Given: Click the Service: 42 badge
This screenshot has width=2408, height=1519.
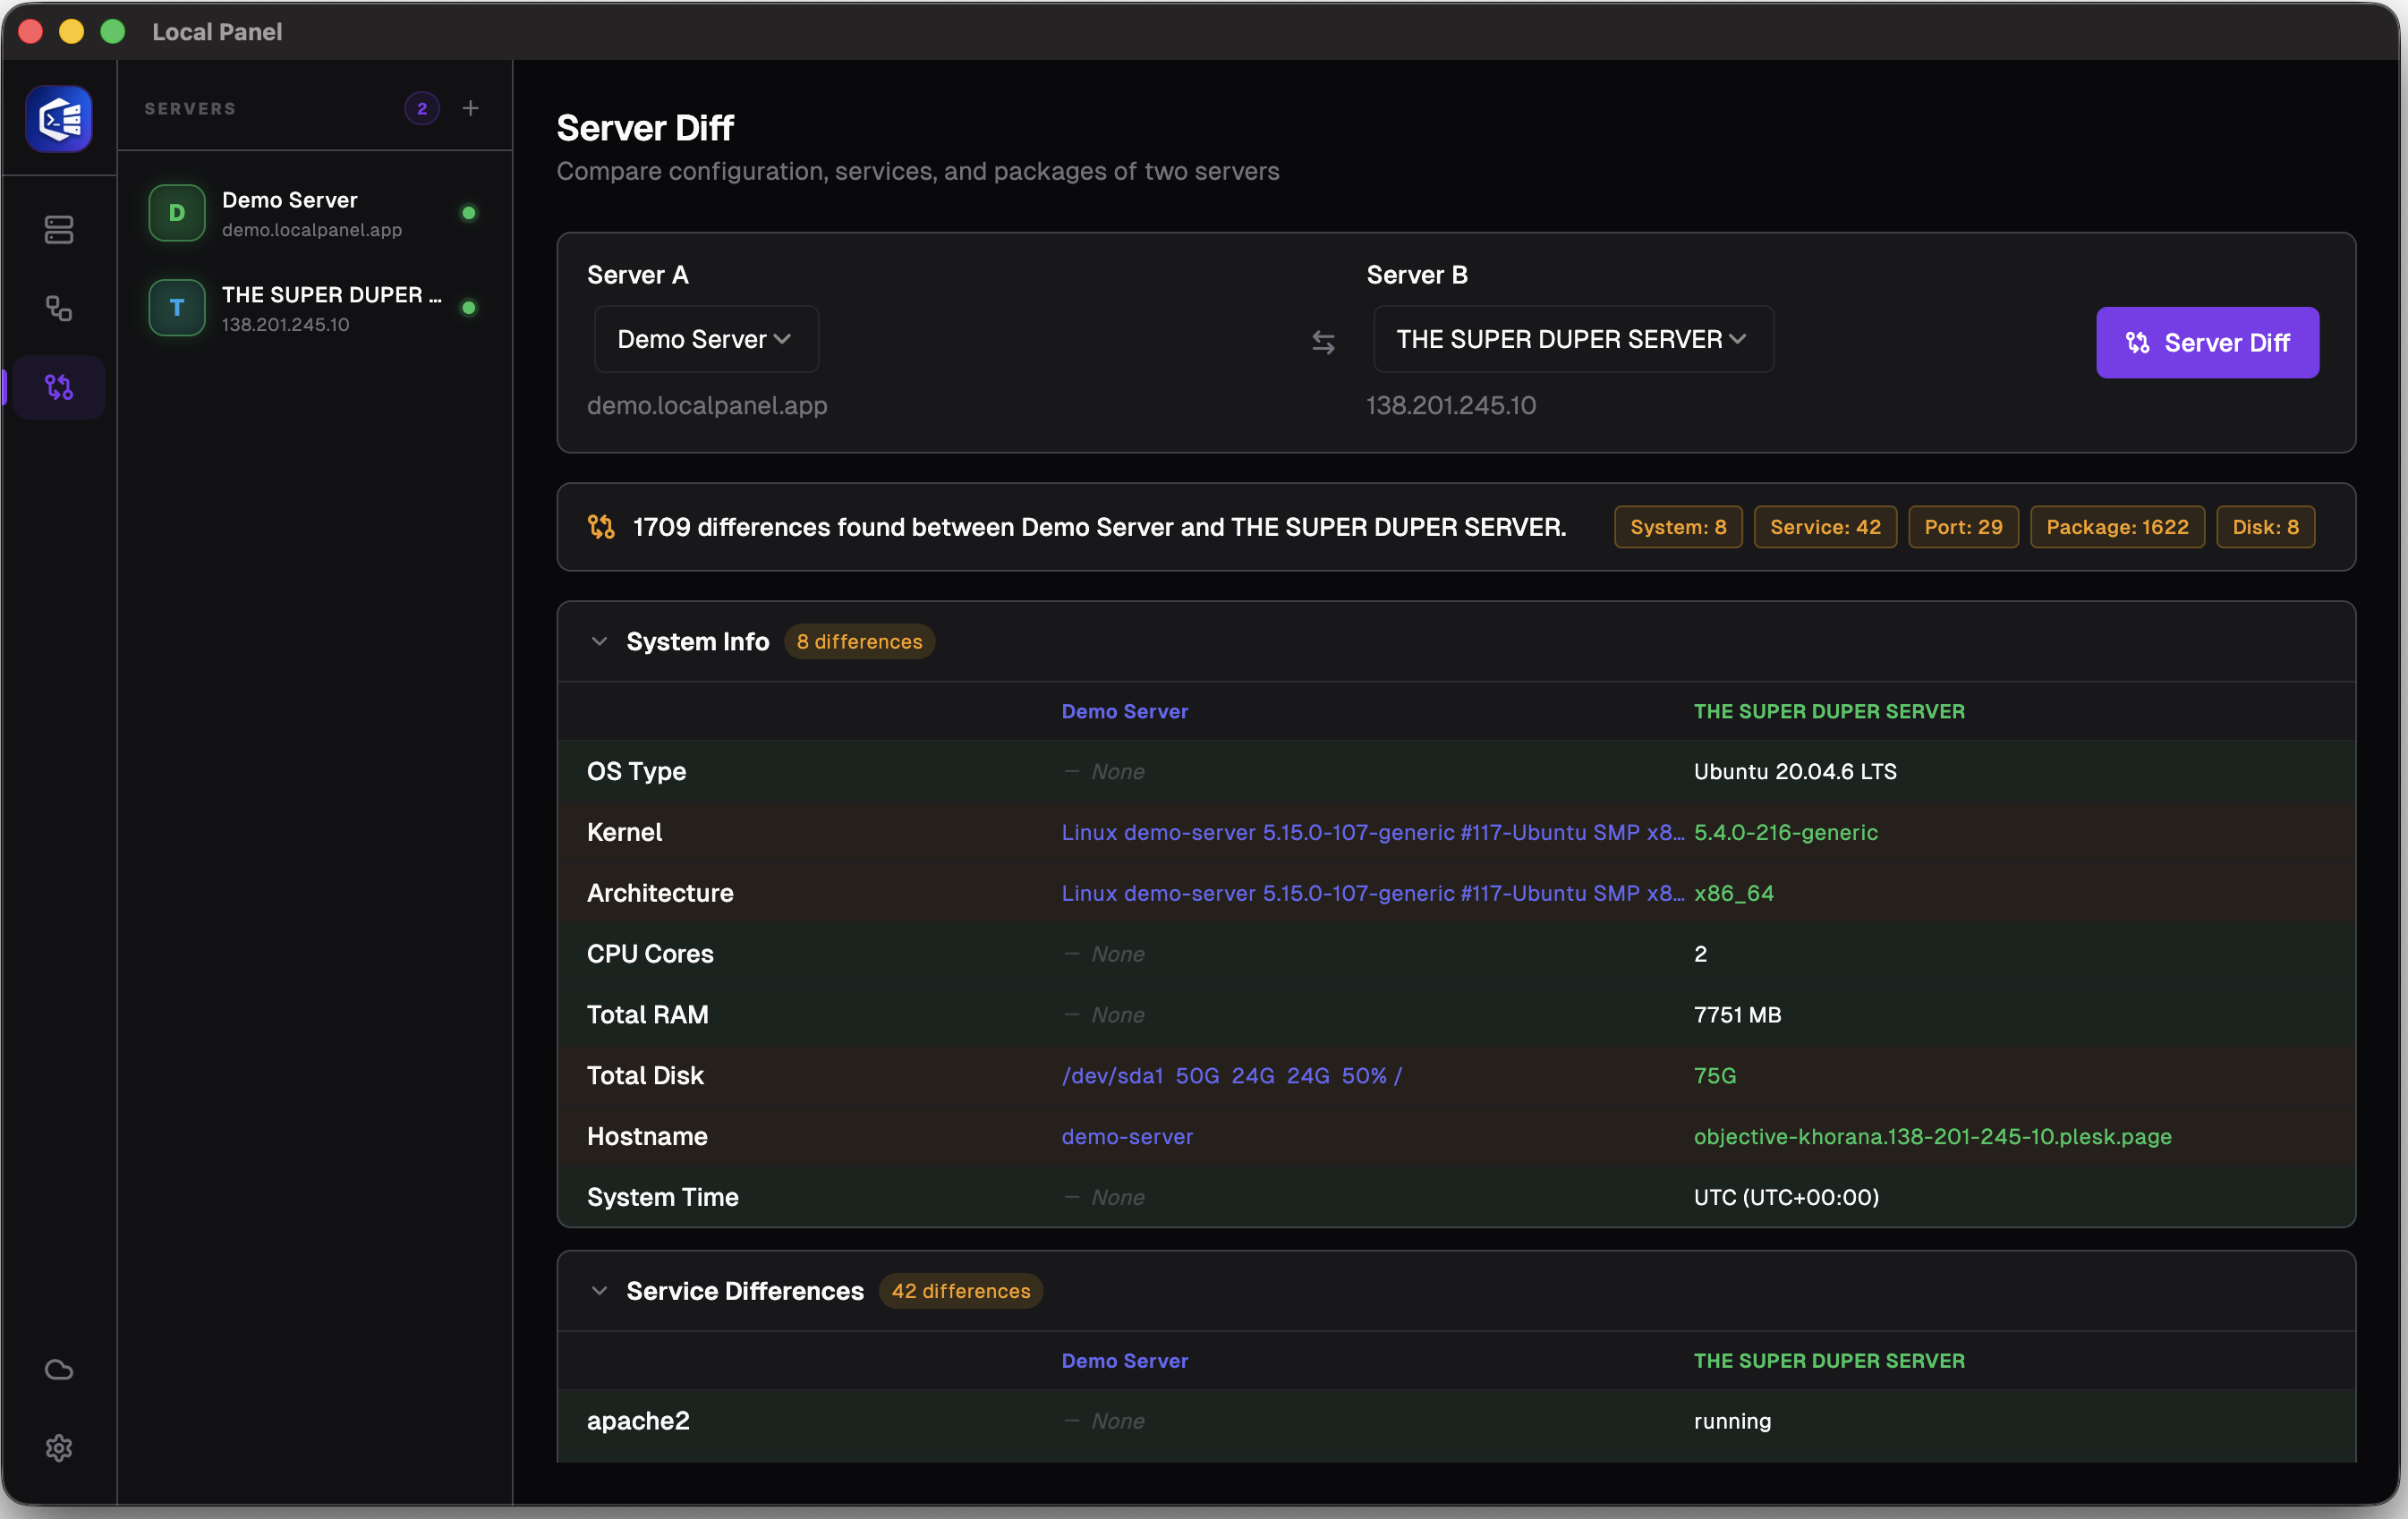Looking at the screenshot, I should tap(1825, 527).
